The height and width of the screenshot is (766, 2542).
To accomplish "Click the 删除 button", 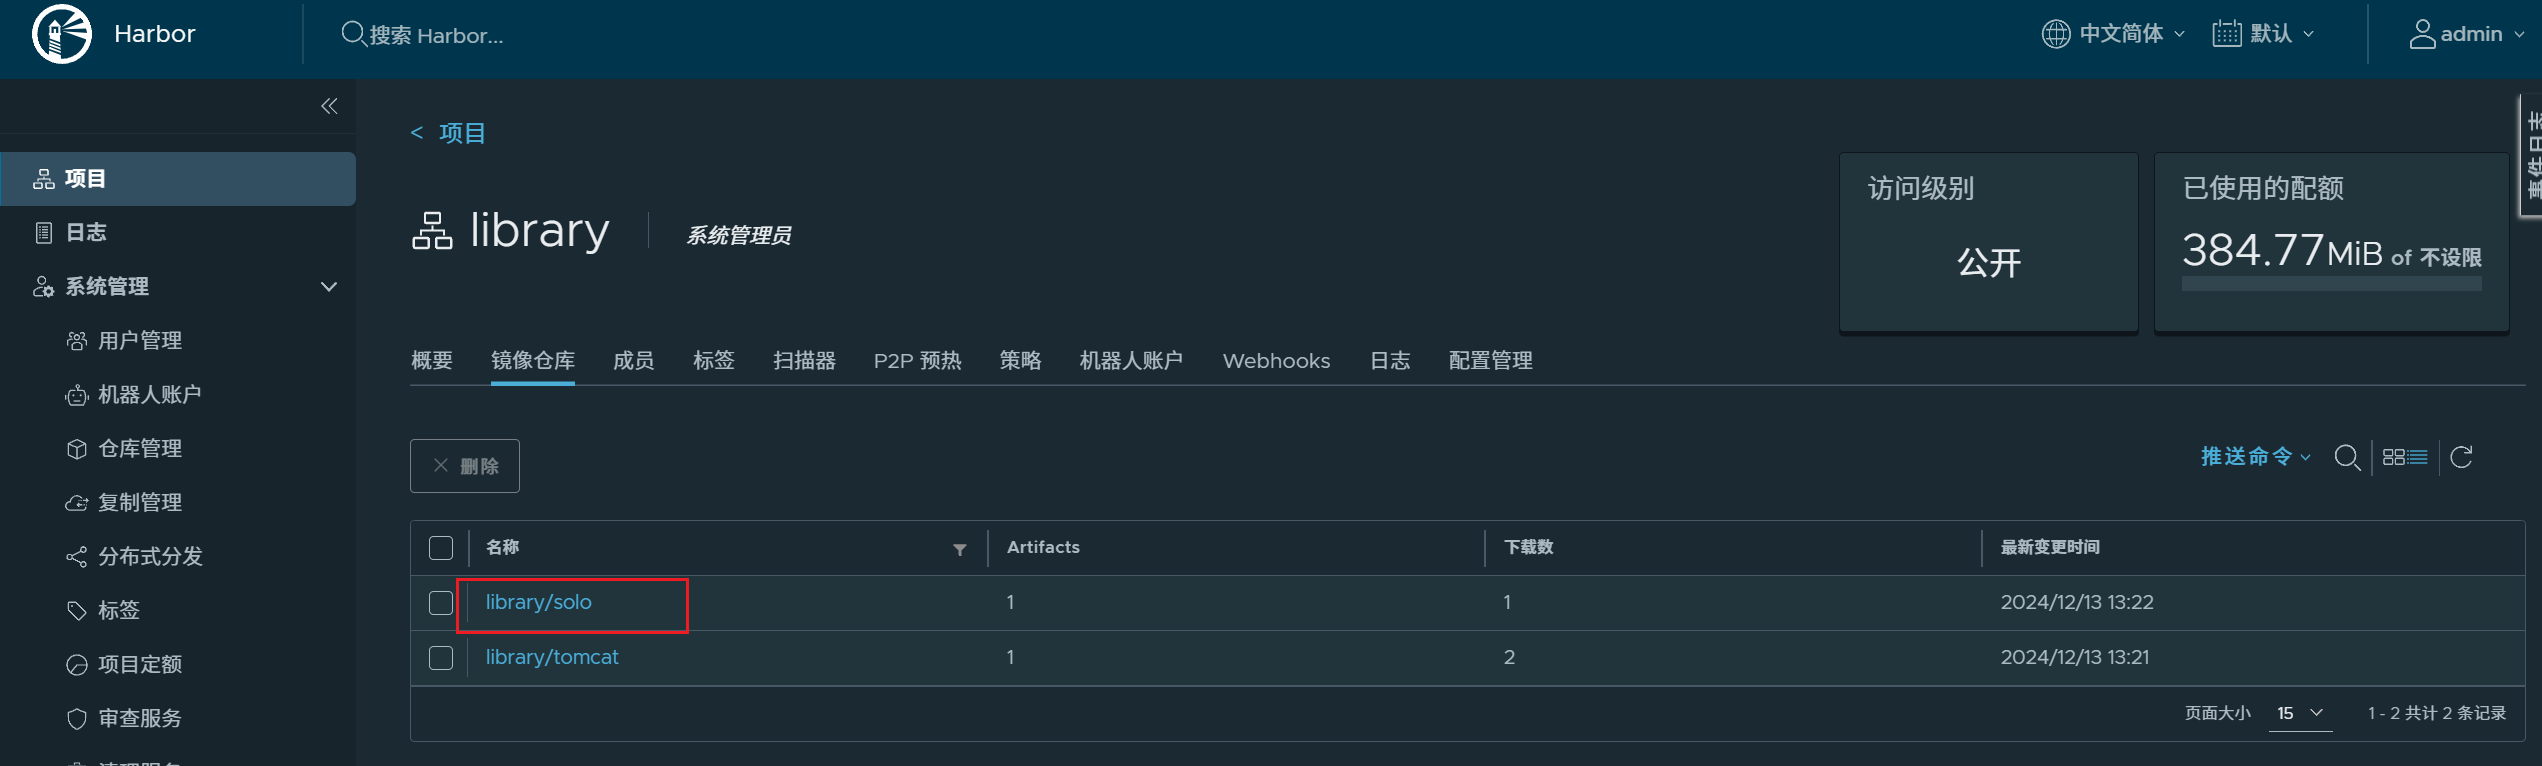I will (x=465, y=466).
